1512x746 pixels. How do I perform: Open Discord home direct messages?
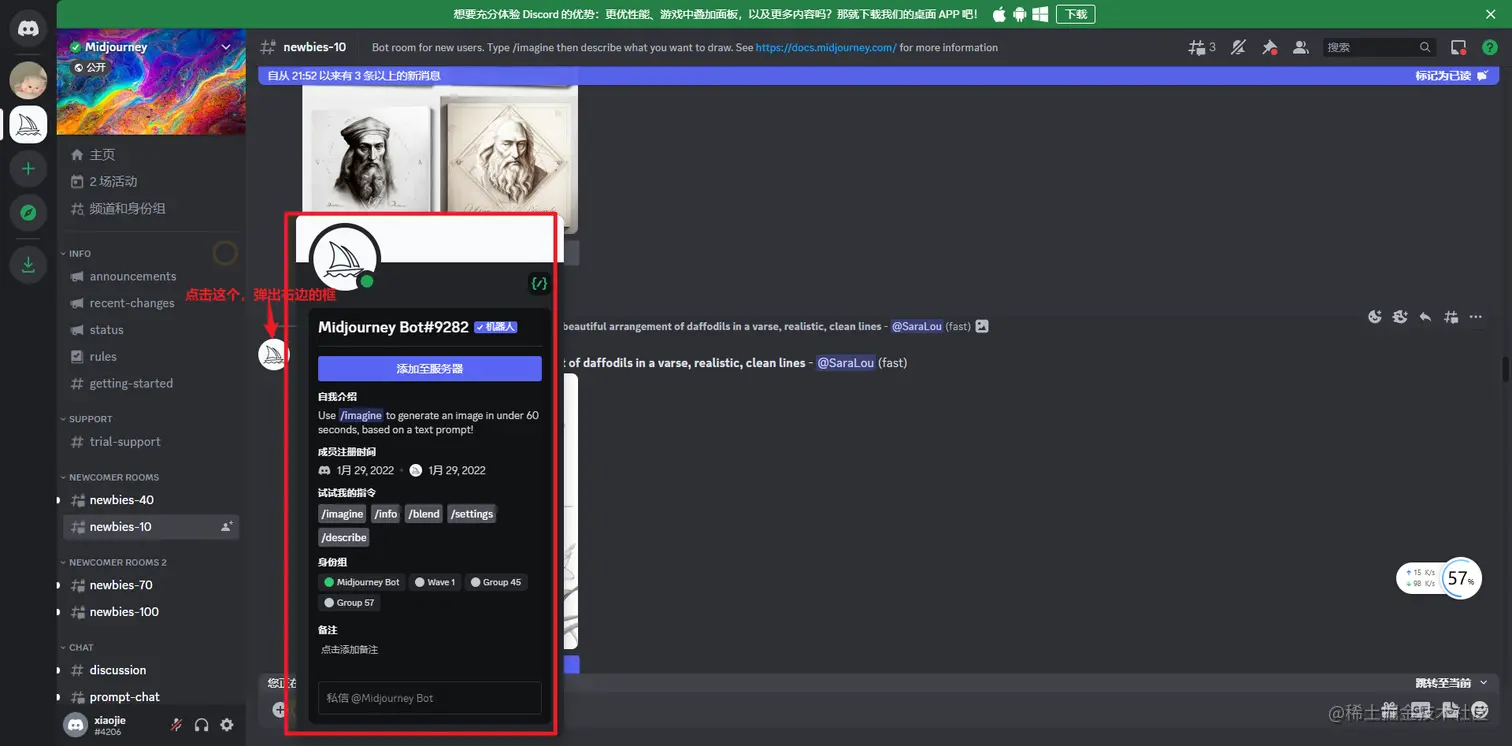(x=28, y=28)
